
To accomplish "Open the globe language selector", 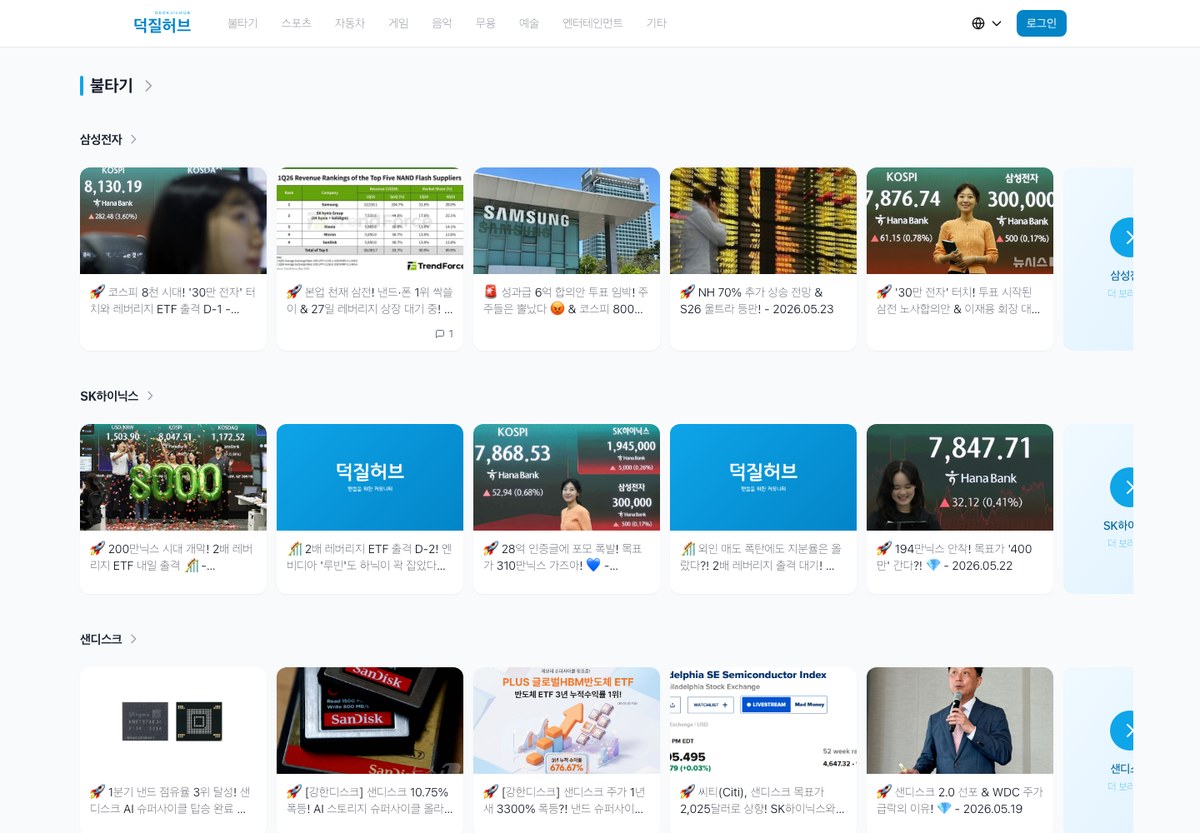I will pyautogui.click(x=986, y=23).
